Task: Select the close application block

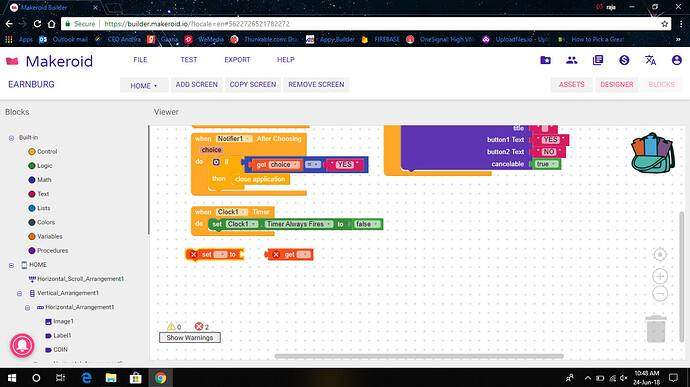Action: (x=260, y=179)
